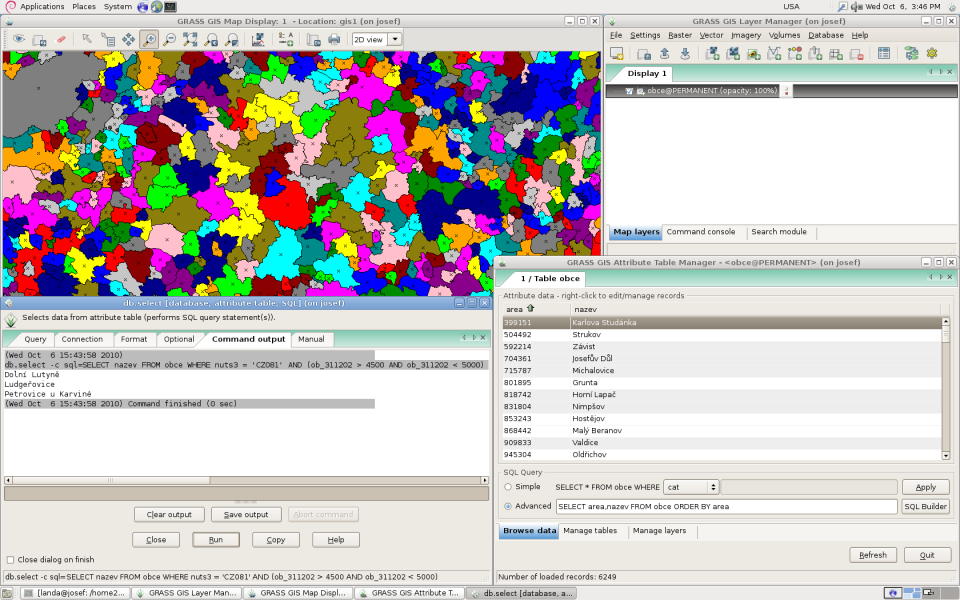This screenshot has height=600, width=960.
Task: Select the Zoom out magnifier tool
Action: click(170, 40)
